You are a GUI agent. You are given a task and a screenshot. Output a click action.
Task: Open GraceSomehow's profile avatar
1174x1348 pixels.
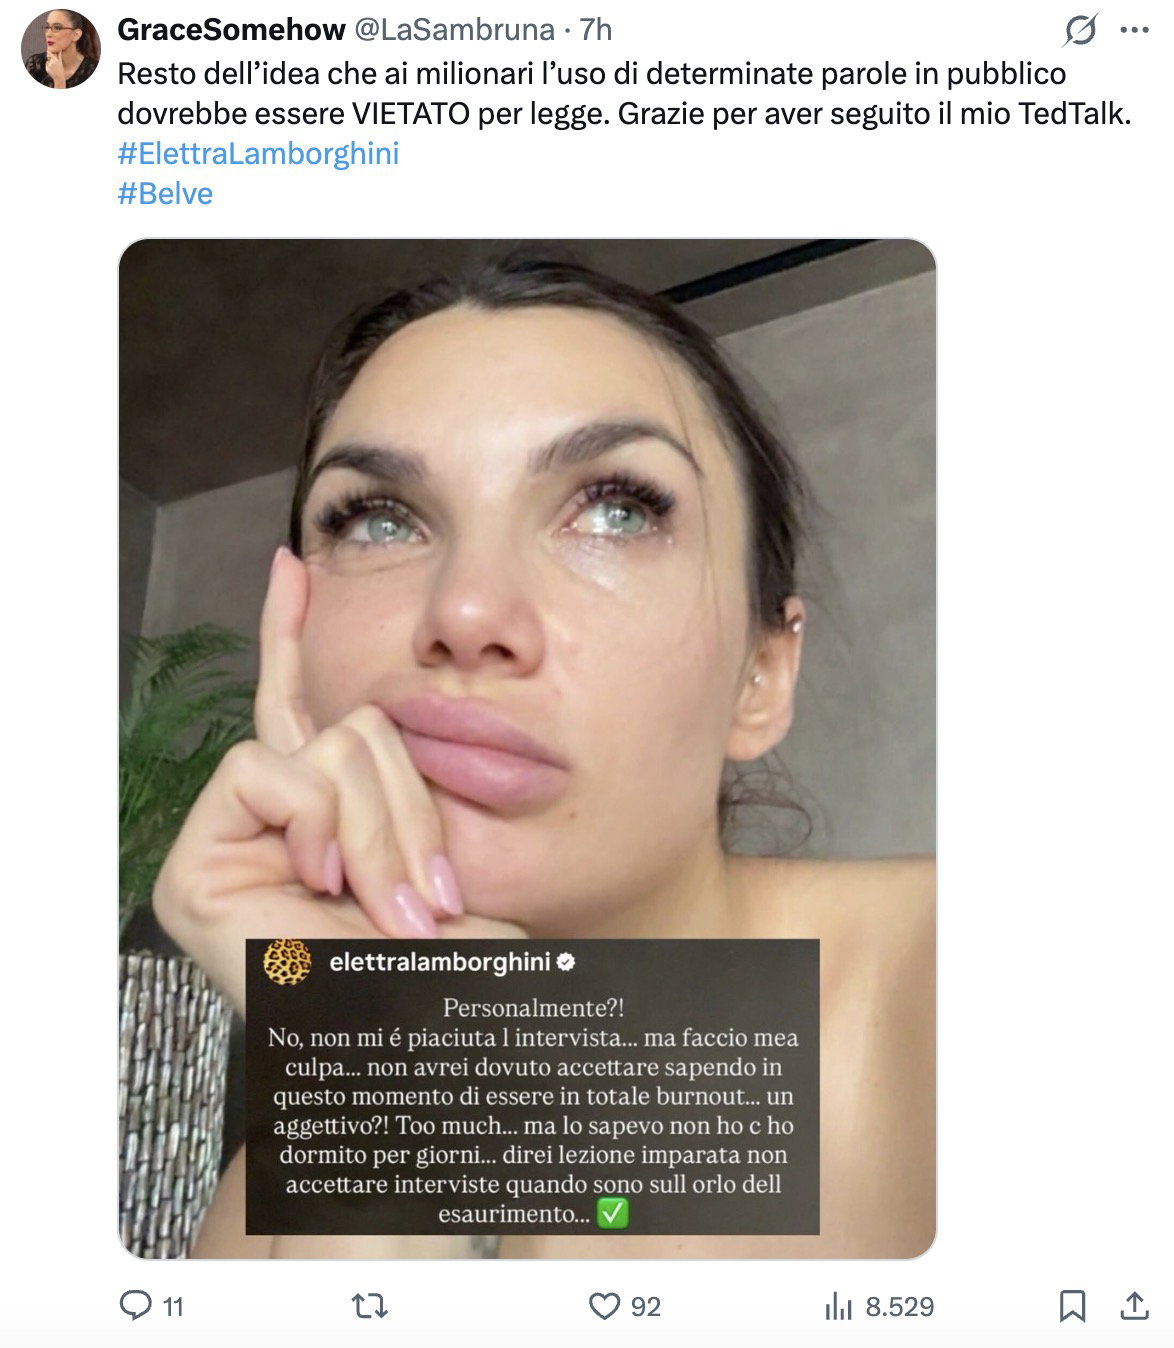point(60,49)
